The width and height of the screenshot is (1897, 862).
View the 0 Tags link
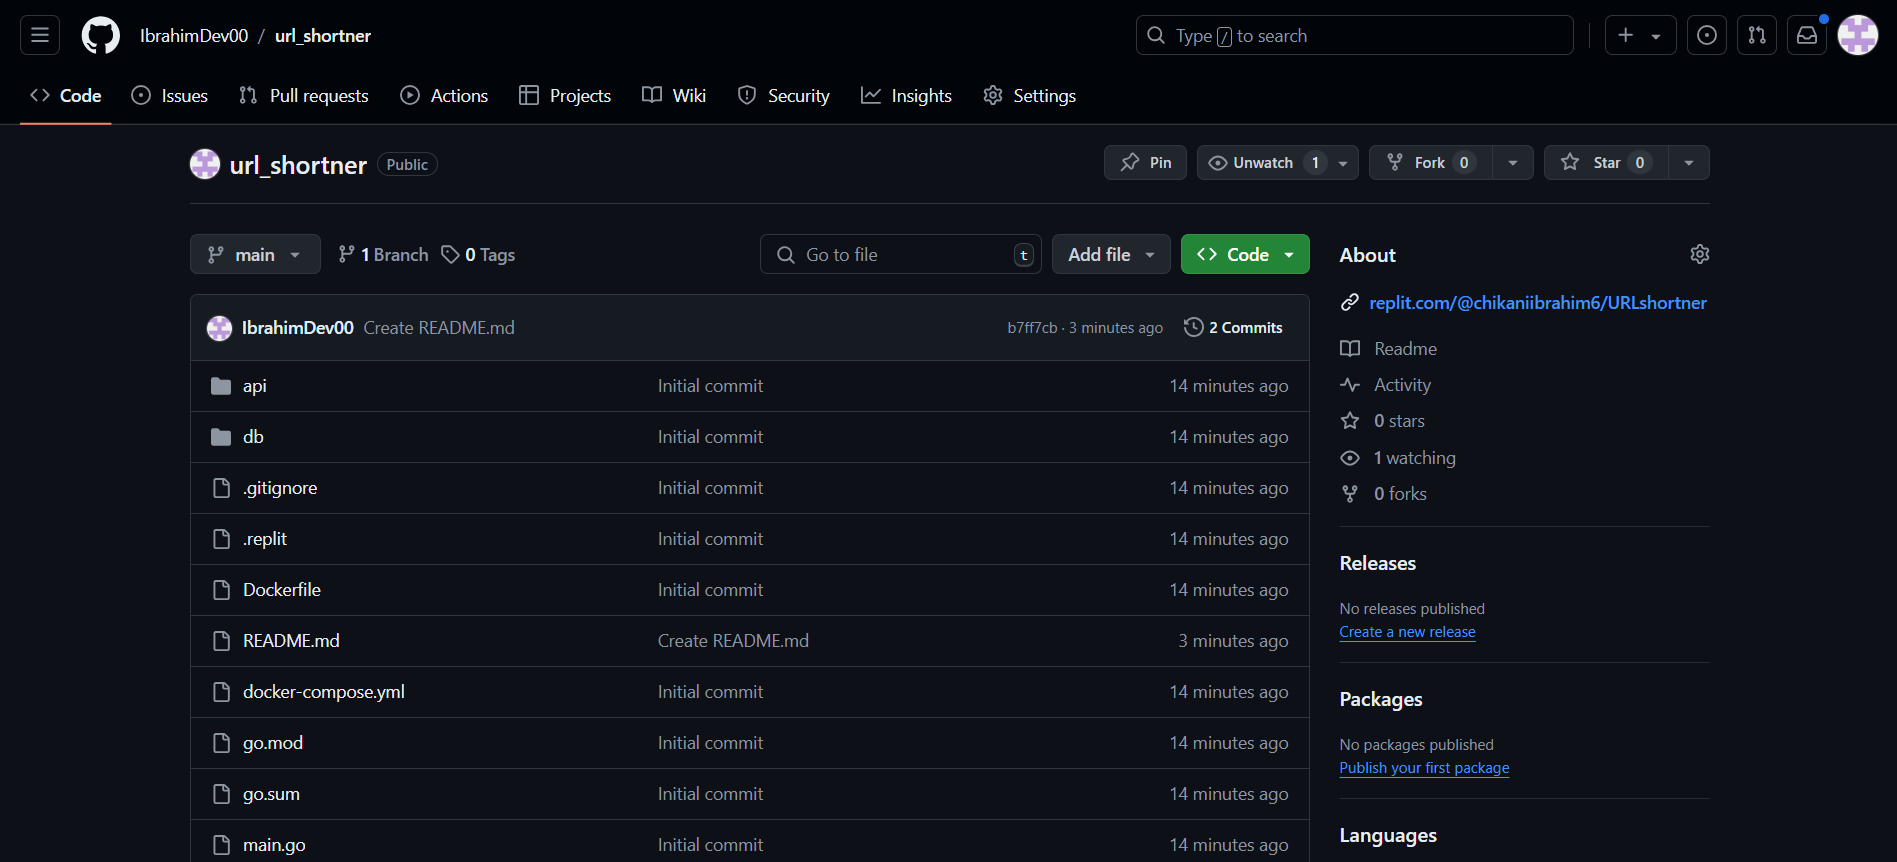pos(478,255)
